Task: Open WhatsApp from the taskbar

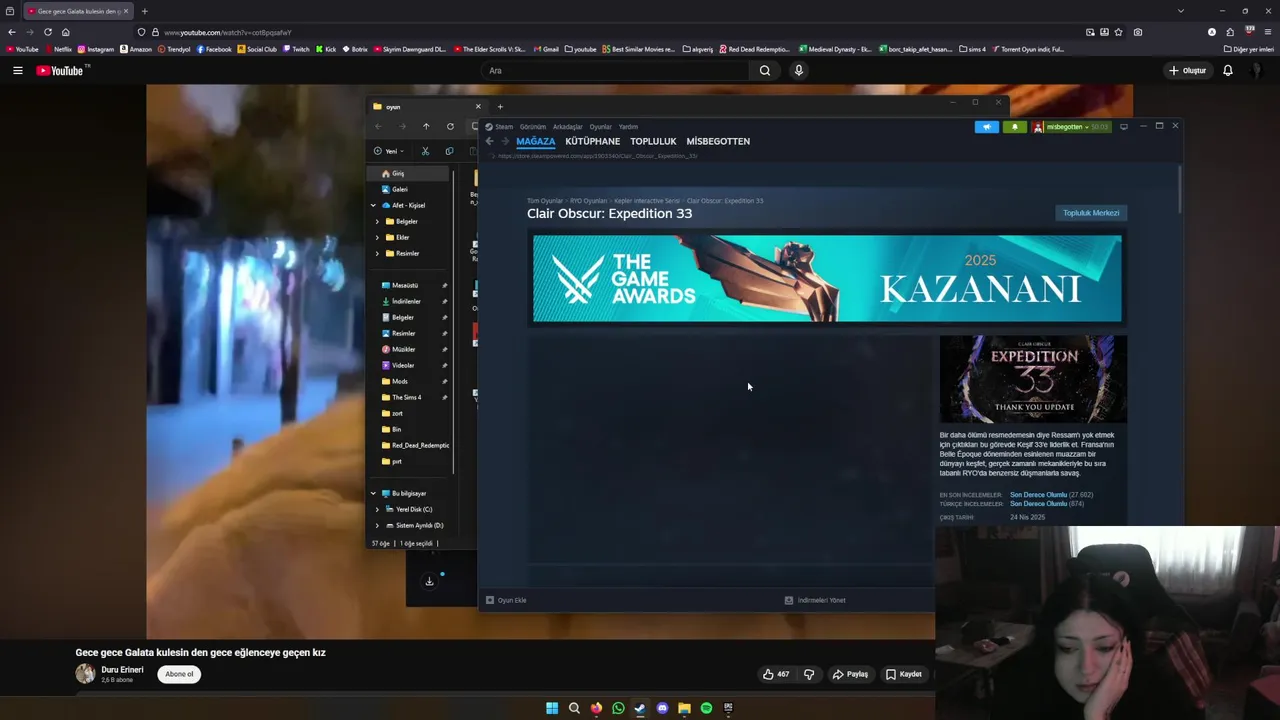Action: click(x=618, y=708)
